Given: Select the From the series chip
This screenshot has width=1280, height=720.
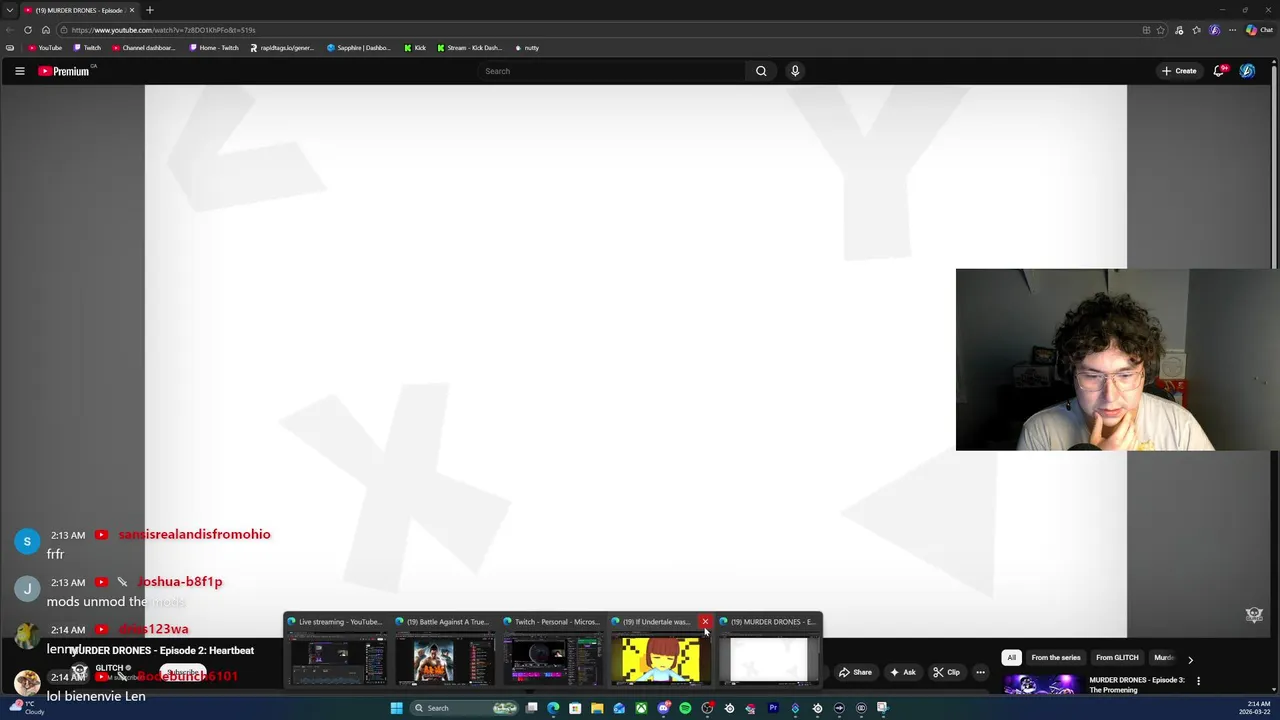Looking at the screenshot, I should (1055, 658).
